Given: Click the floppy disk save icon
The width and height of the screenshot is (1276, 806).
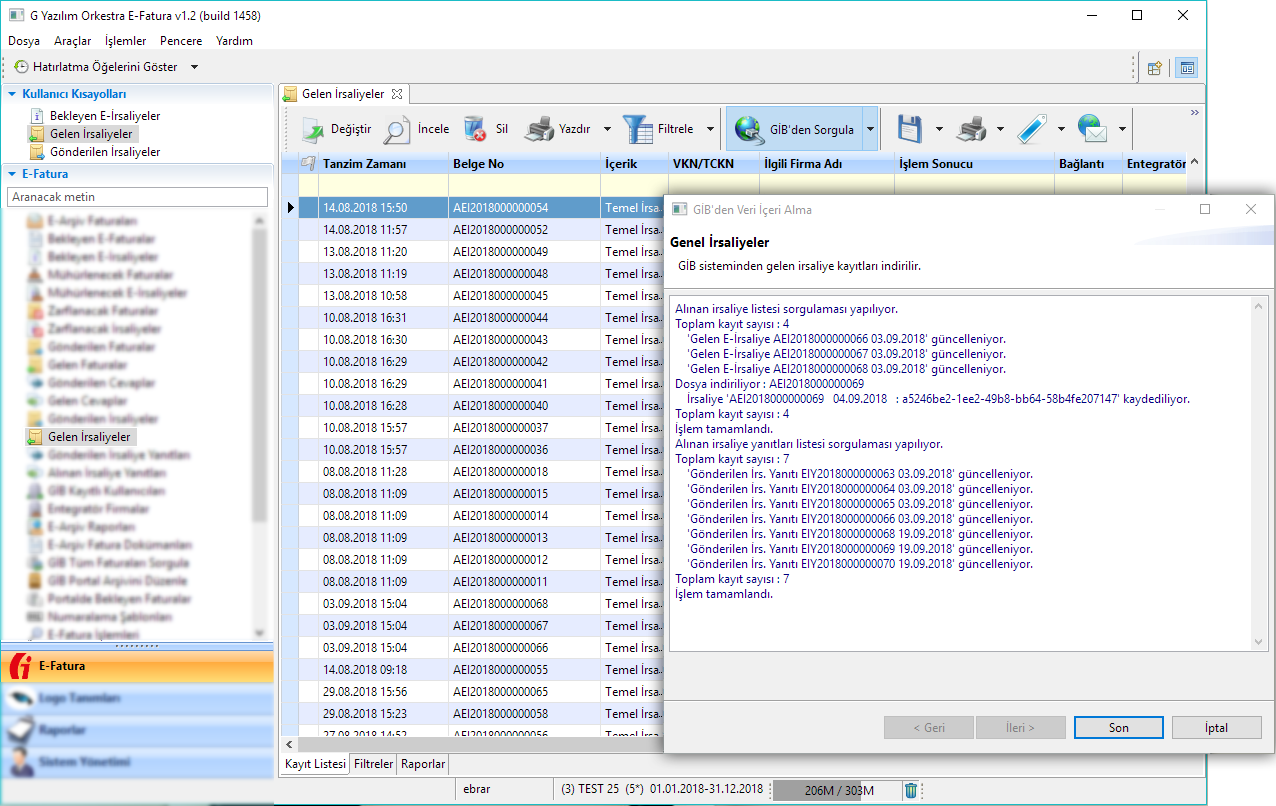Looking at the screenshot, I should tap(908, 129).
